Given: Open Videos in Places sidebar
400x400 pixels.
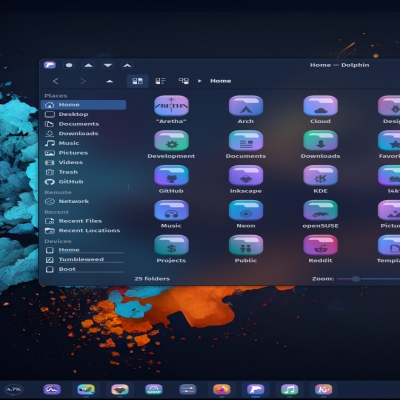Looking at the screenshot, I should pyautogui.click(x=83, y=163).
